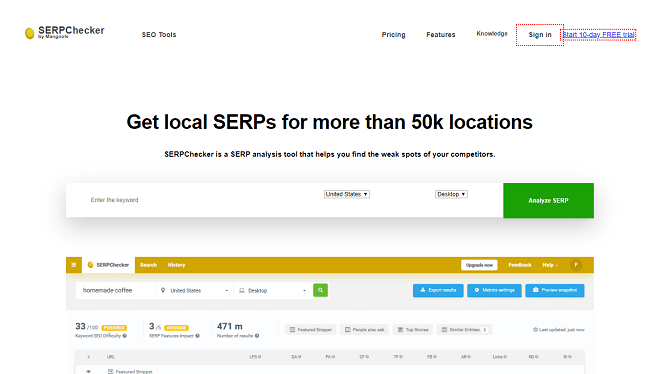Expand the Help dropdown
This screenshot has width=650, height=374.
pyautogui.click(x=550, y=265)
